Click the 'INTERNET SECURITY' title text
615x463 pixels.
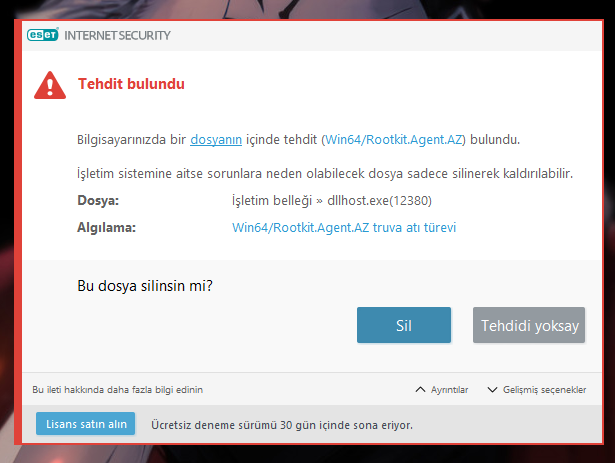[117, 35]
